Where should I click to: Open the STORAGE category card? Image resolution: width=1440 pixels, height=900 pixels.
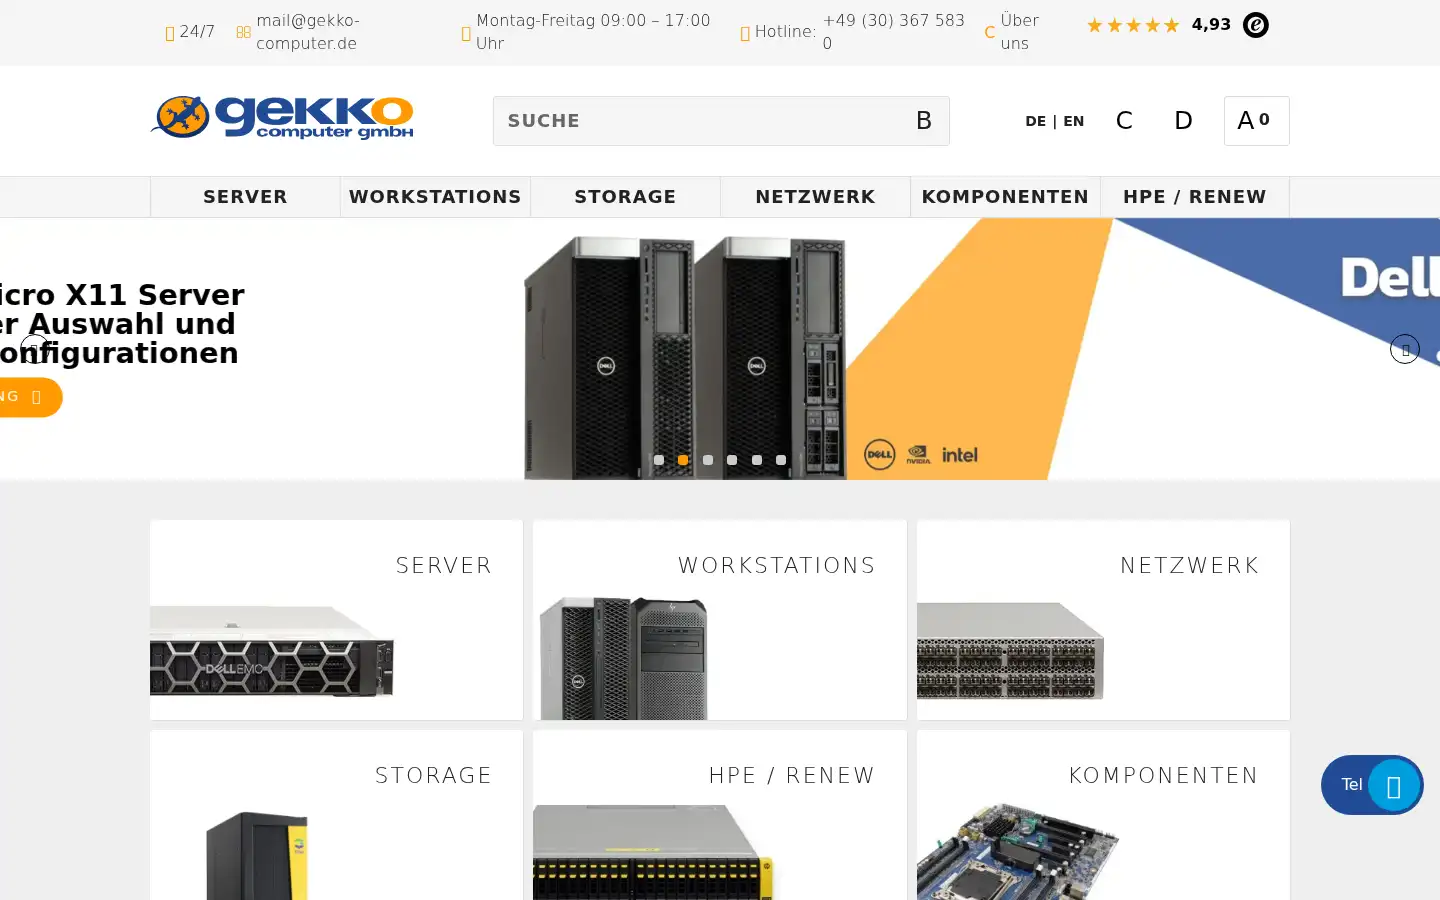tap(336, 815)
